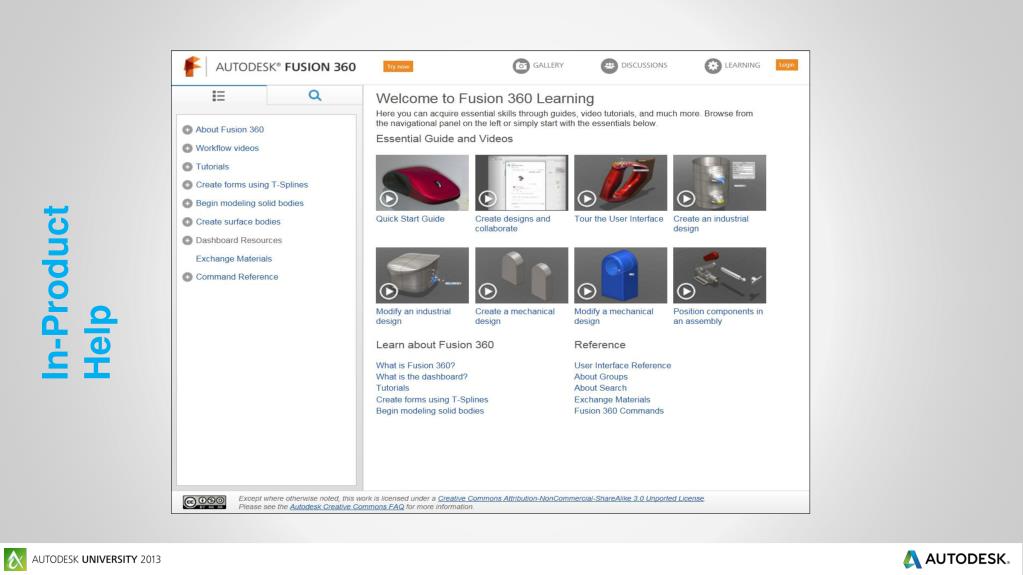Click the orange Login button

pyautogui.click(x=786, y=65)
